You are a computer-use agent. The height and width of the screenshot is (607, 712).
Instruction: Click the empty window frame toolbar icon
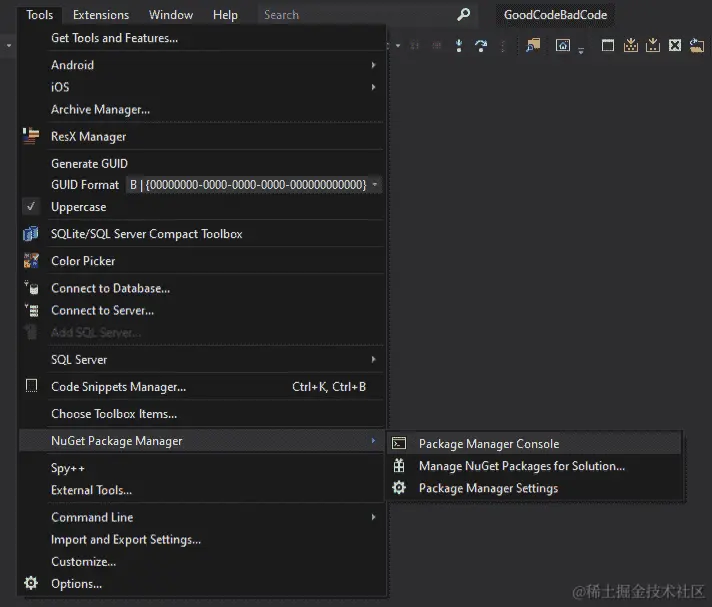pyautogui.click(x=608, y=45)
